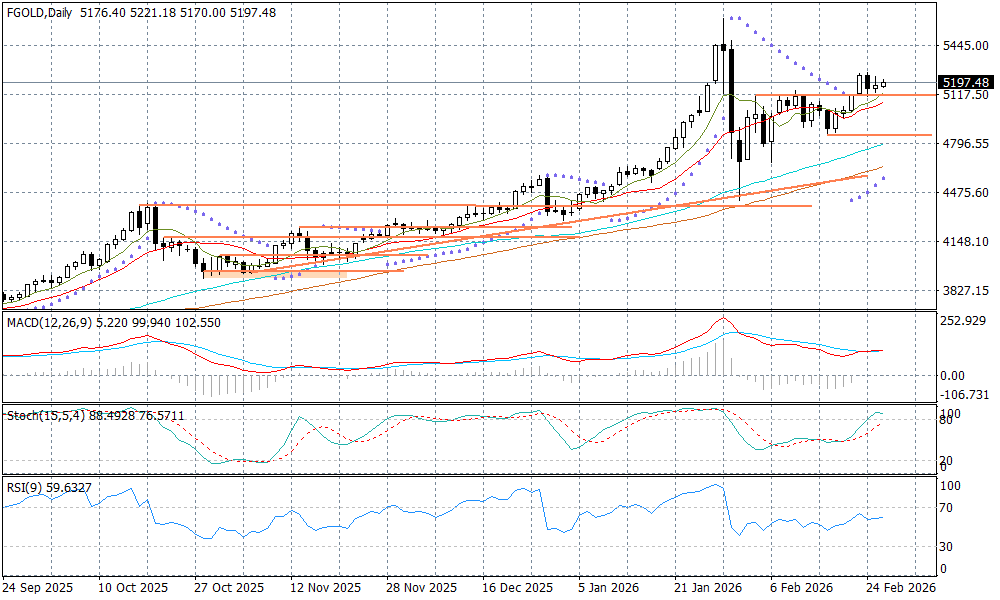Click the 5445.00 price axis label
The width and height of the screenshot is (1000, 600).
(965, 46)
